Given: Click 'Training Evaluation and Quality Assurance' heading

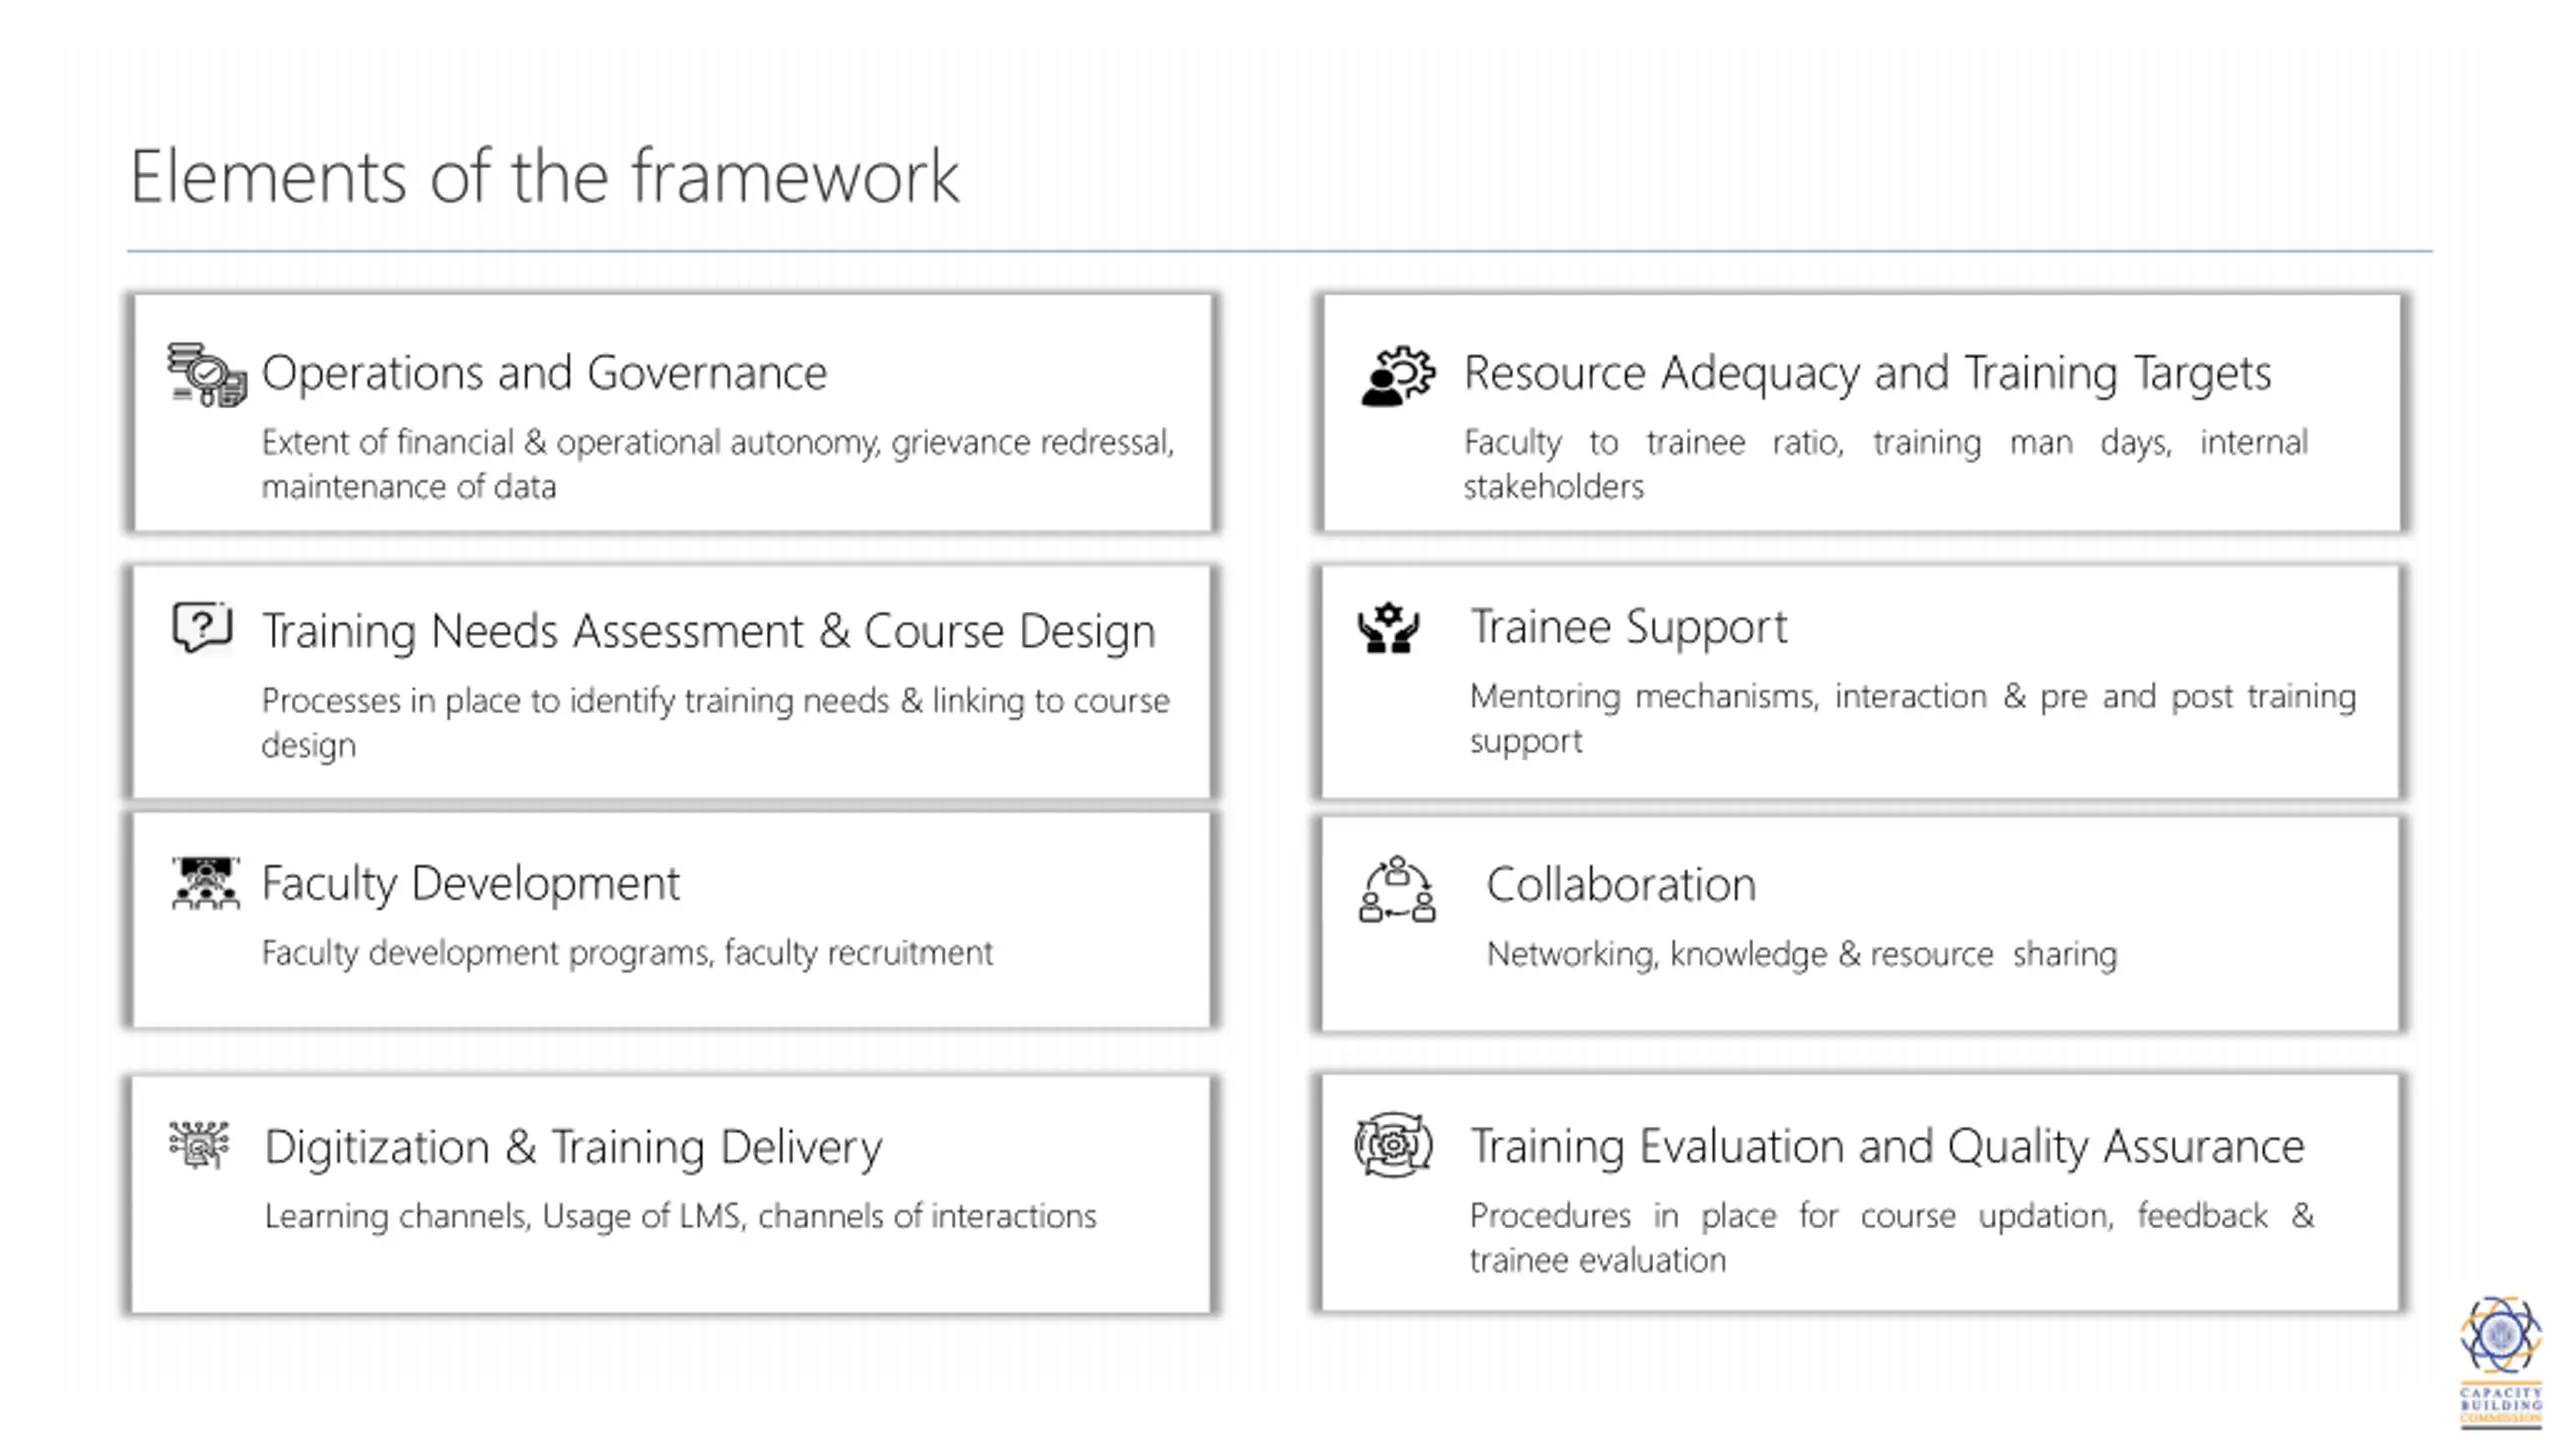Looking at the screenshot, I should pos(1887,1146).
